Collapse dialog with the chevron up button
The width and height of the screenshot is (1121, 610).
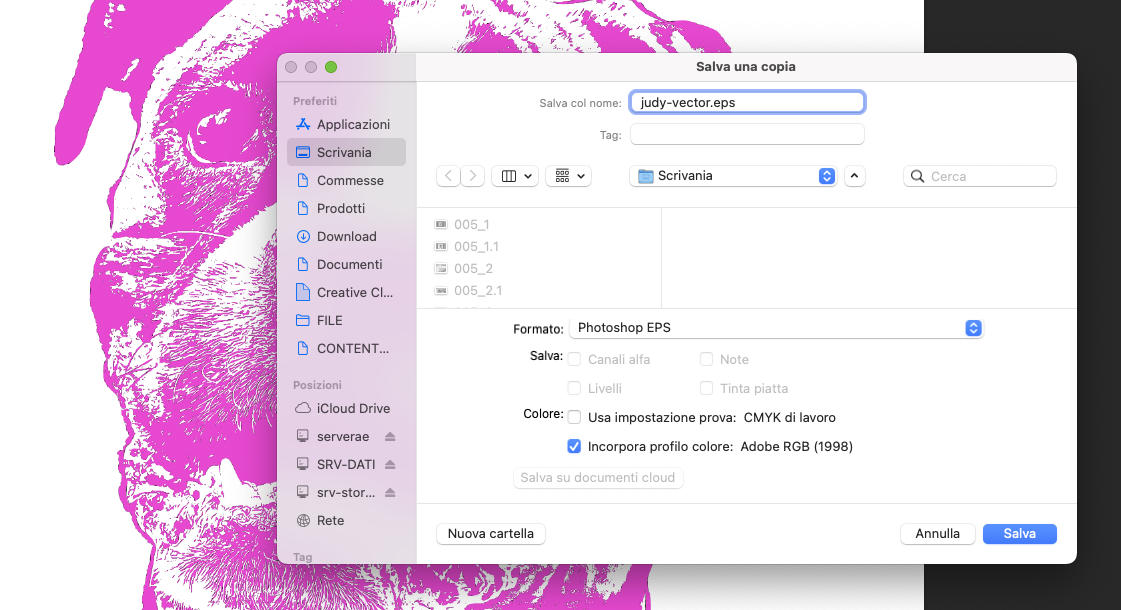pos(854,176)
